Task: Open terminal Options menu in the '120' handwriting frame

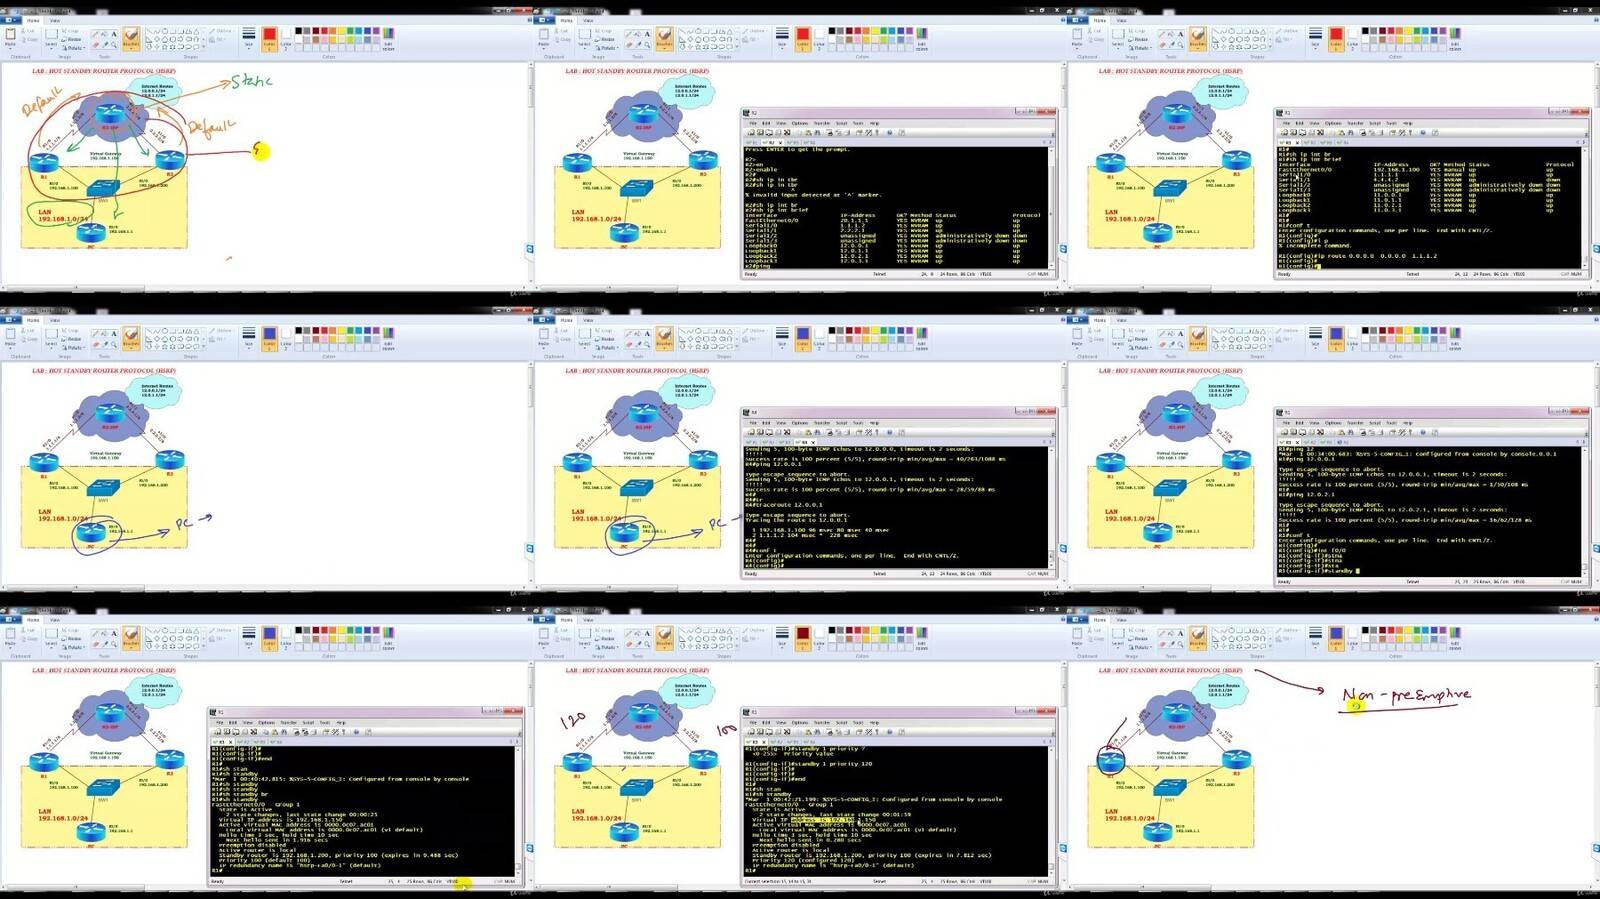Action: pos(800,722)
